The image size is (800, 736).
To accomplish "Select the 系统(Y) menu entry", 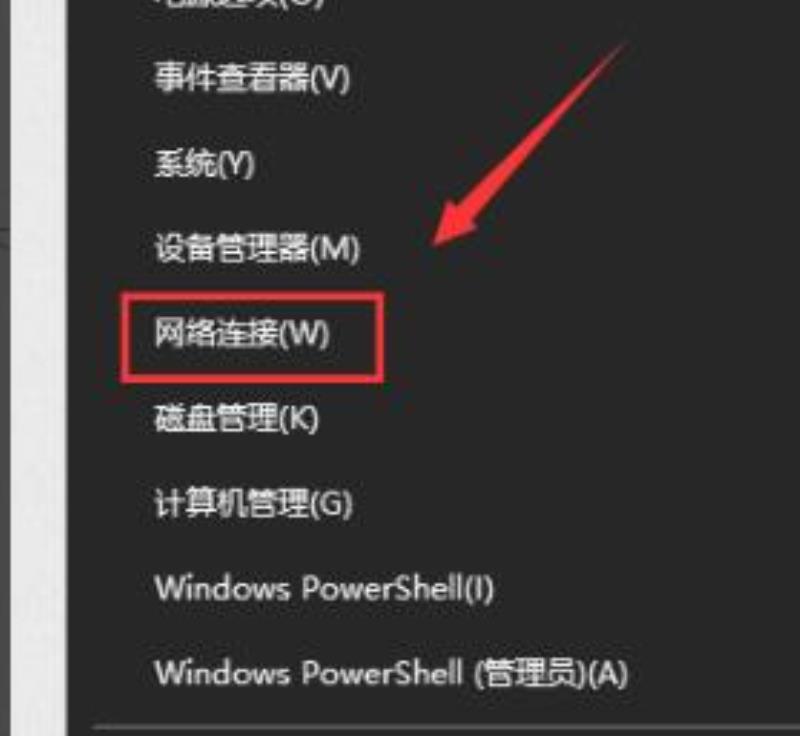I will pos(204,164).
